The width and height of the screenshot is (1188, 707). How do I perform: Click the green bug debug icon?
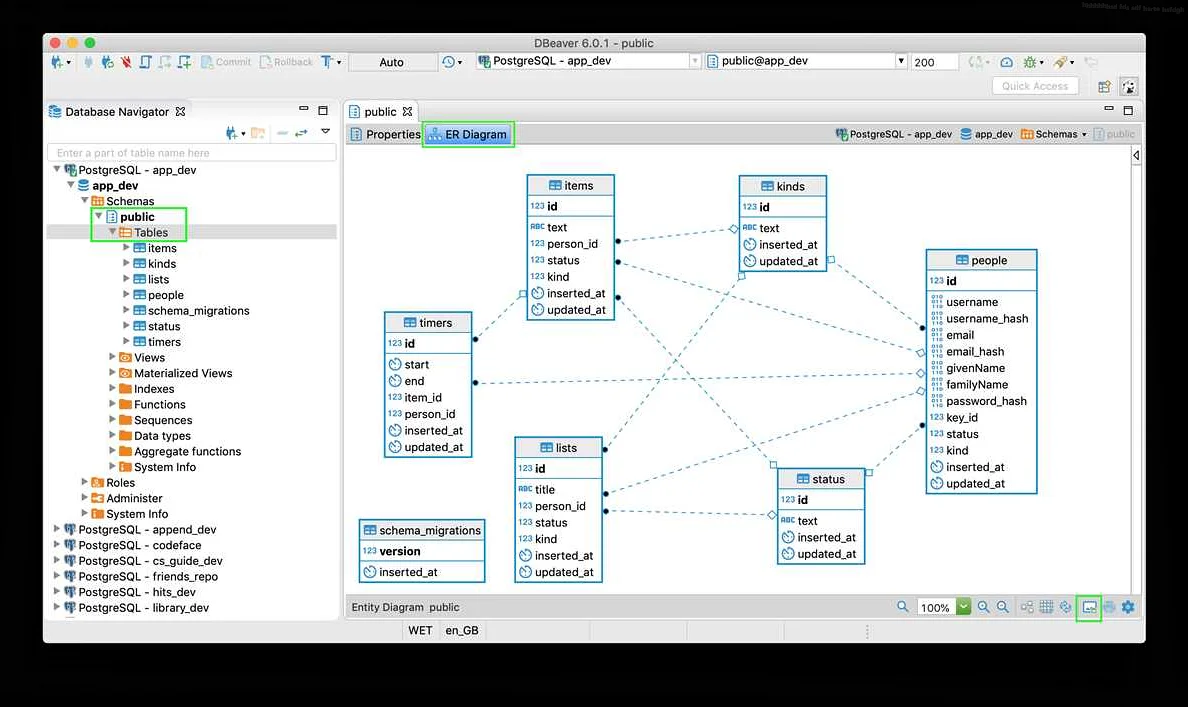tap(1029, 62)
